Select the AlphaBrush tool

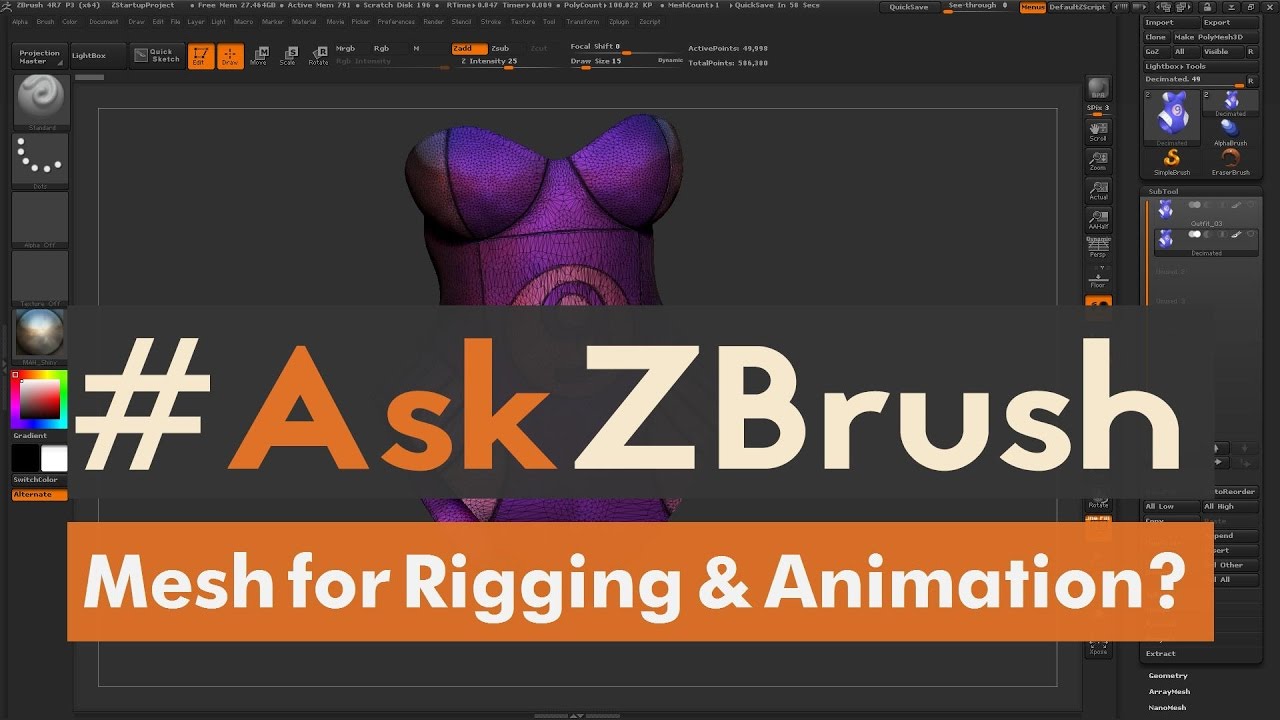click(1230, 132)
